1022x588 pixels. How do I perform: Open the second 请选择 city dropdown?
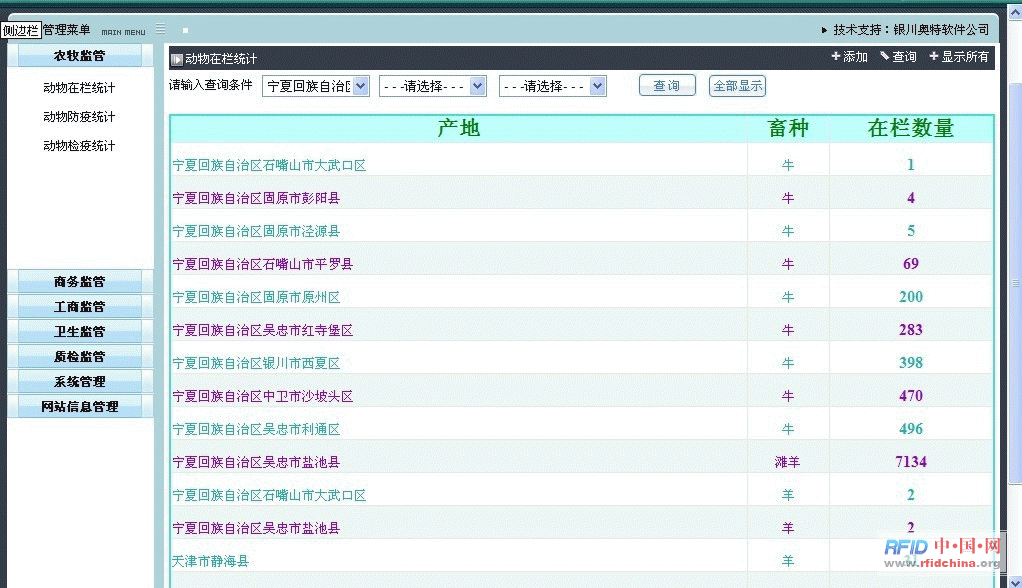point(432,87)
